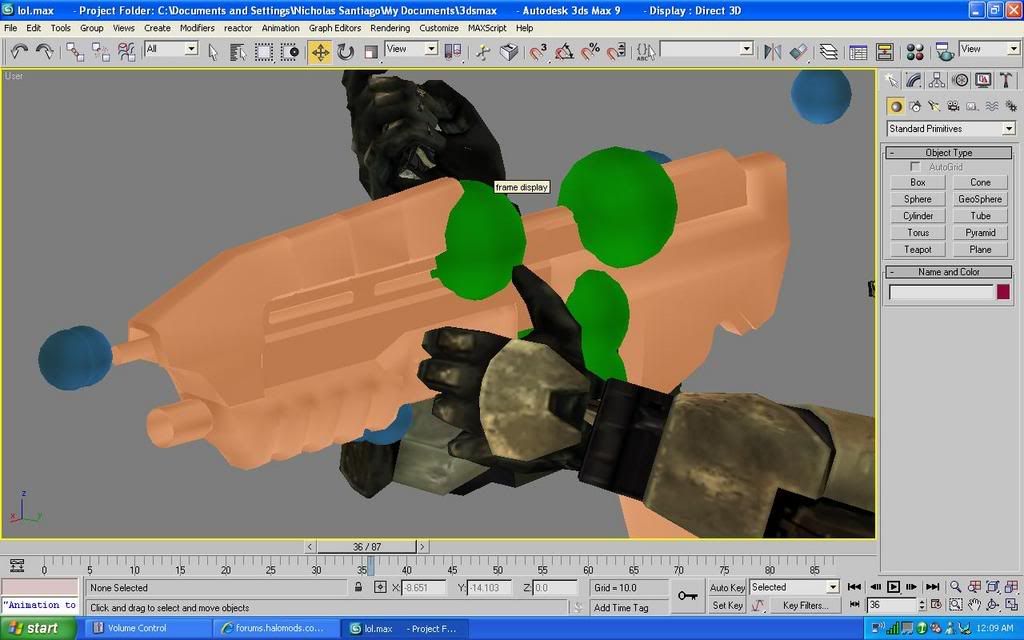
Task: Open the Animation menu
Action: (280, 28)
